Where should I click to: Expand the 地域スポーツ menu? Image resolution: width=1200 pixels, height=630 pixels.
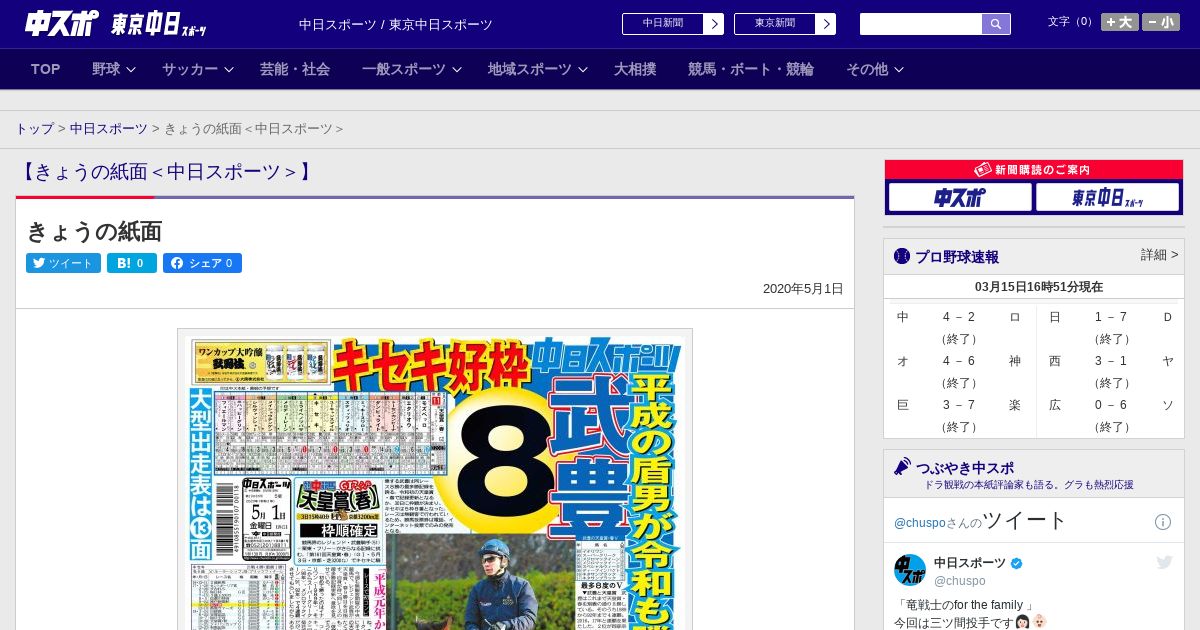537,69
